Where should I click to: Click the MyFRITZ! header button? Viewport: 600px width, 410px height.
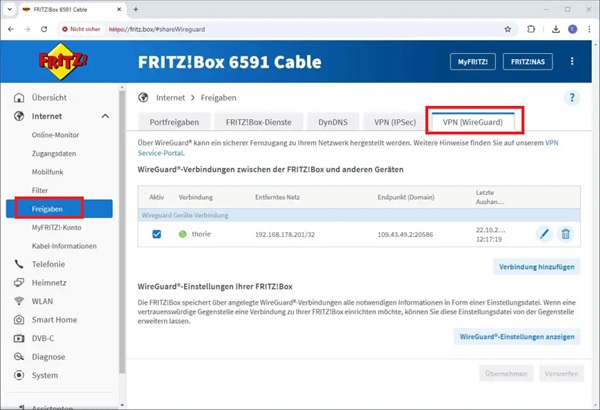pyautogui.click(x=473, y=62)
